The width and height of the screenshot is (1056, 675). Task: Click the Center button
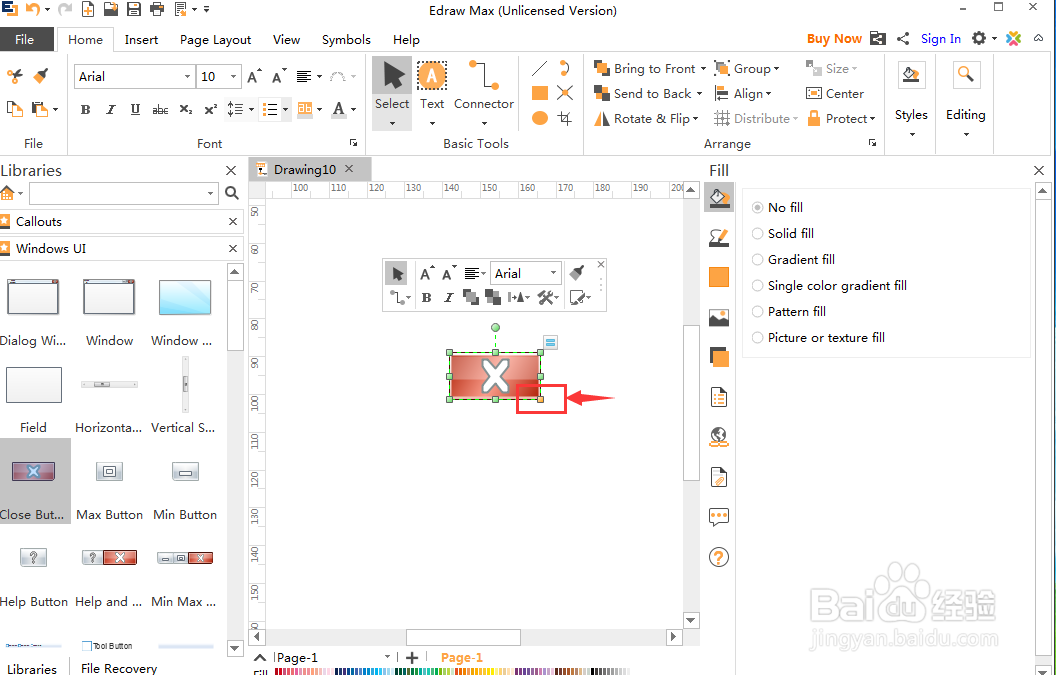834,94
